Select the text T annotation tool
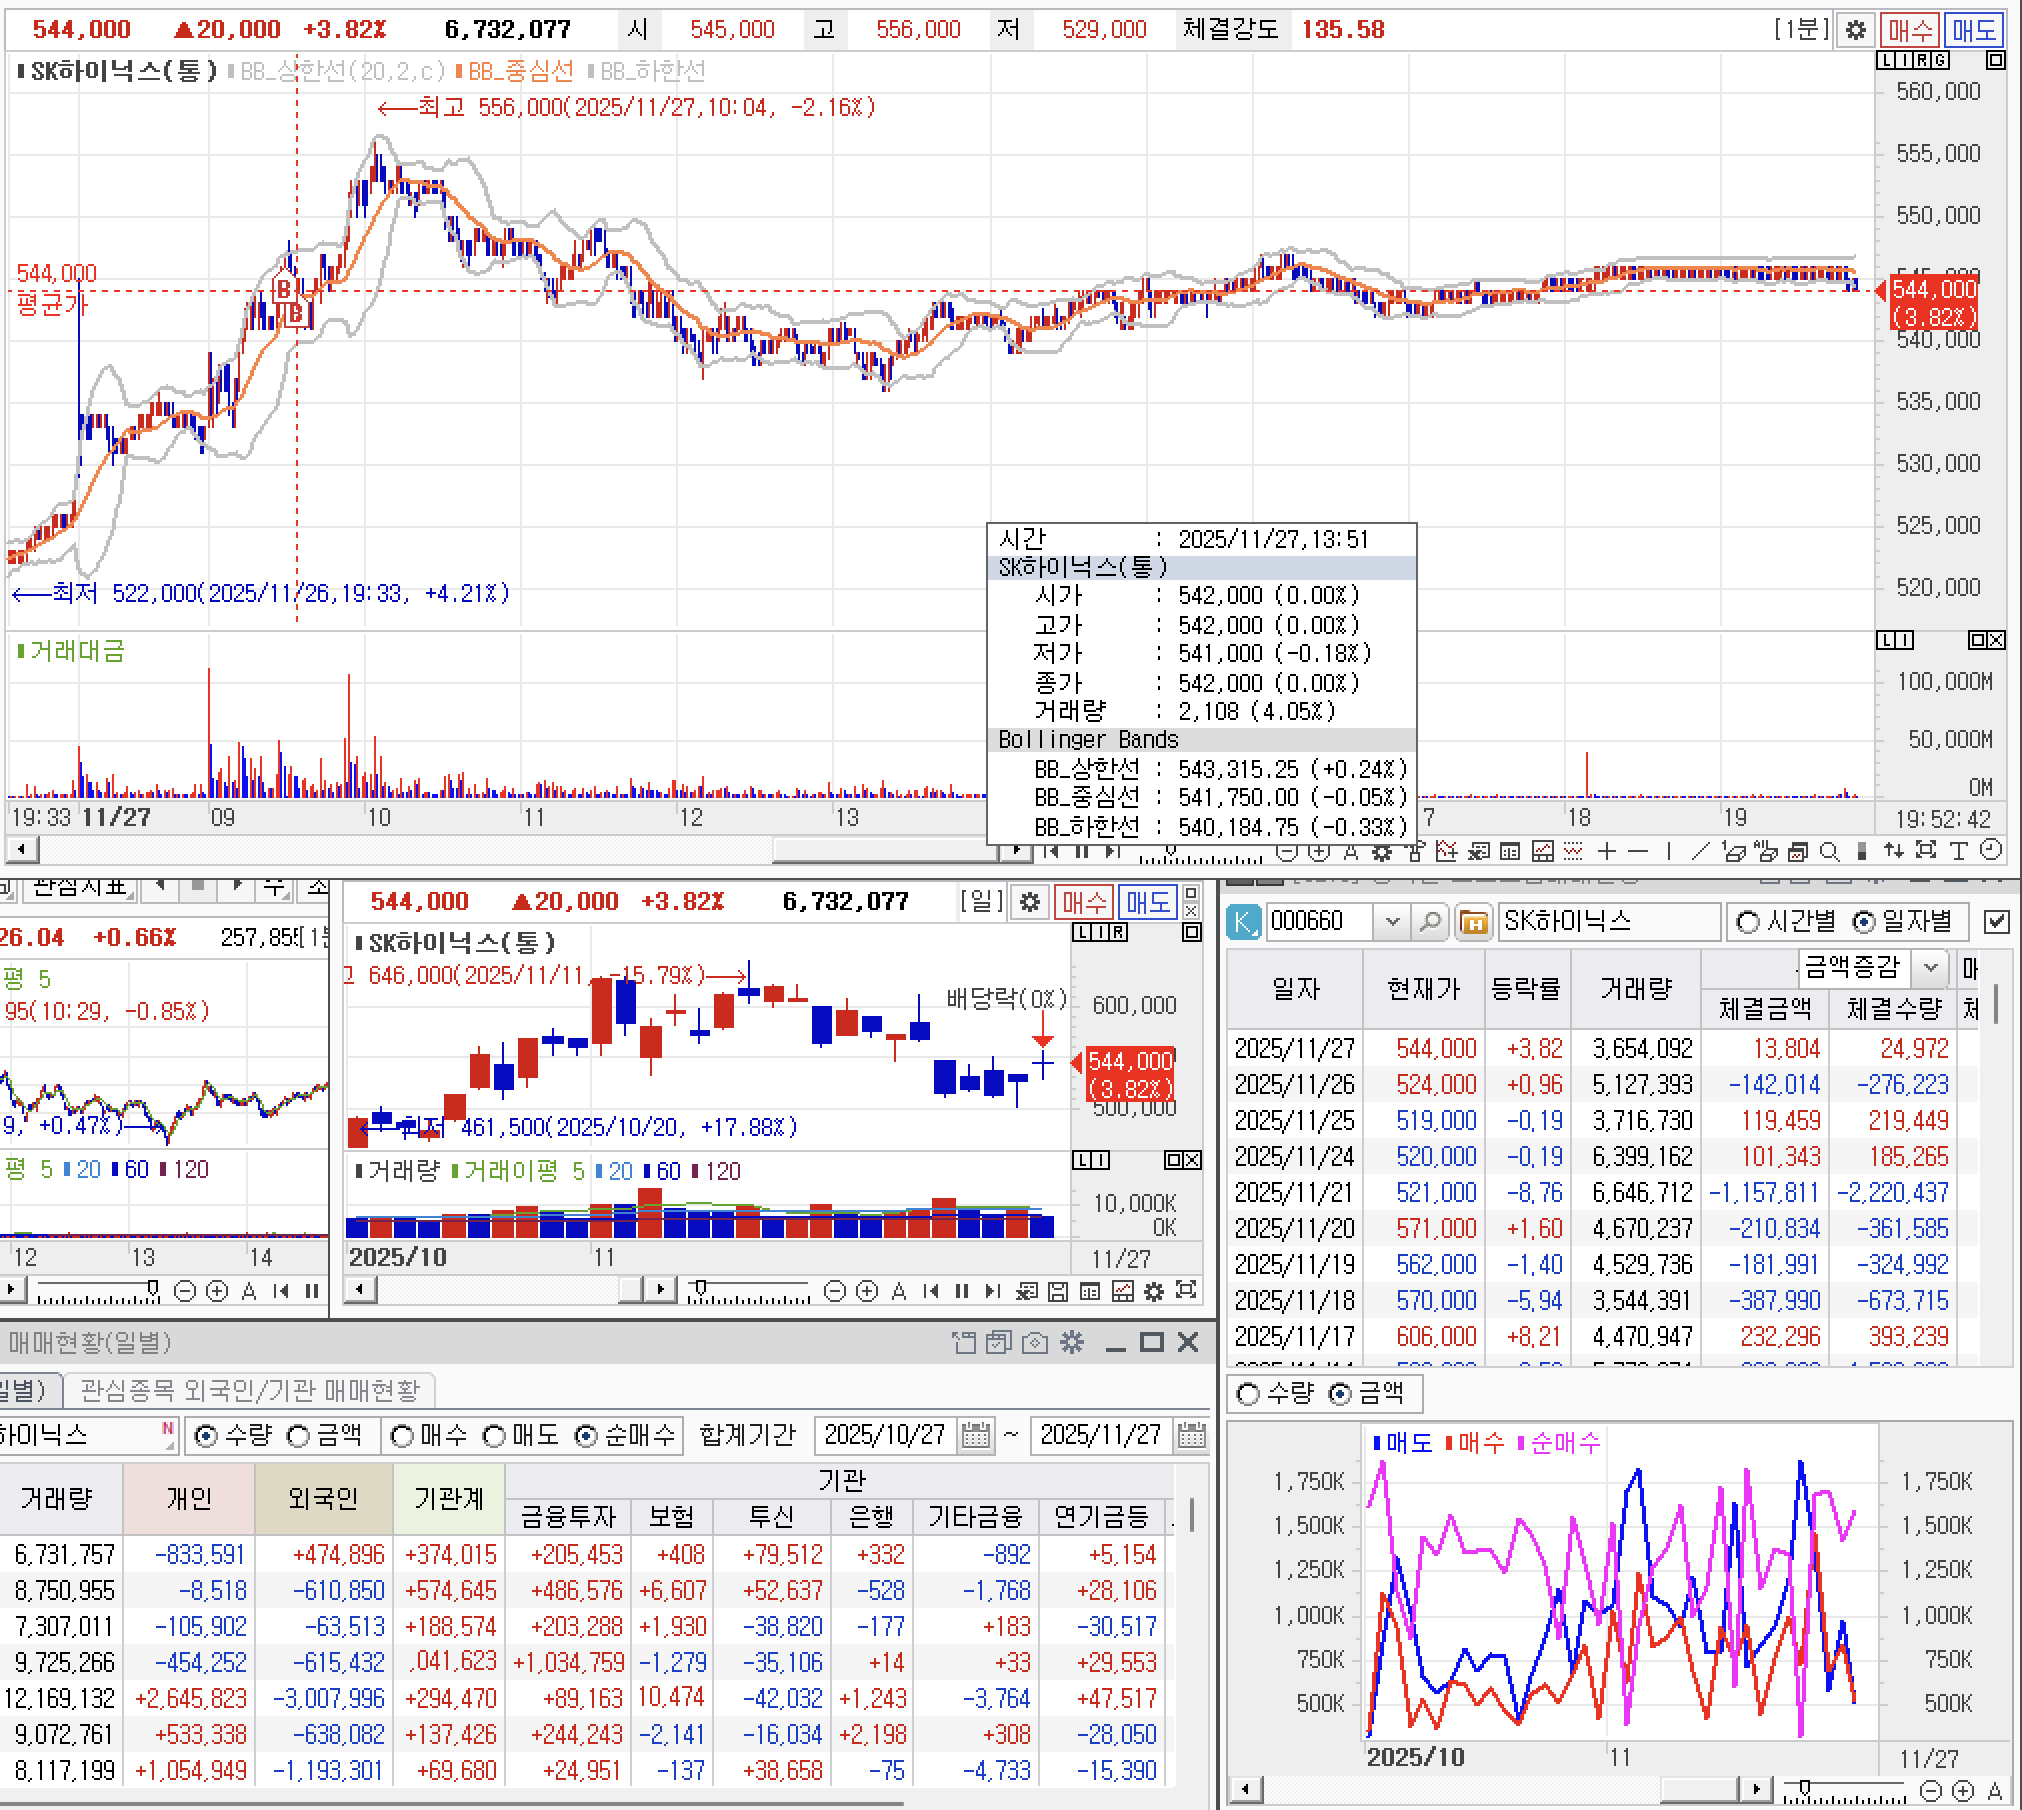 (1958, 852)
